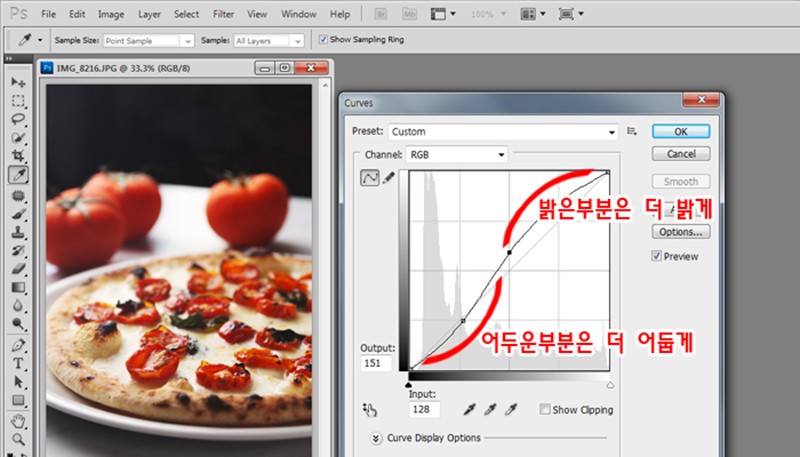Open the Channel RGB dropdown
The height and width of the screenshot is (457, 800).
point(457,155)
